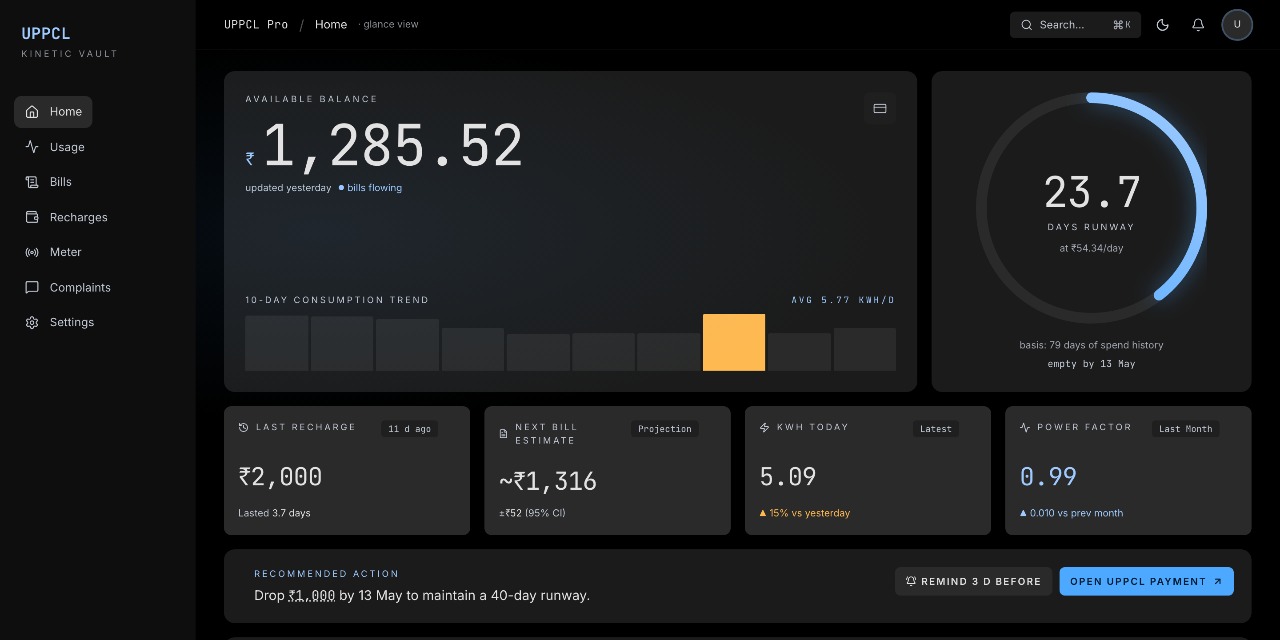Click the UPPCL Kinetic Vault logo
The image size is (1280, 640).
point(70,41)
